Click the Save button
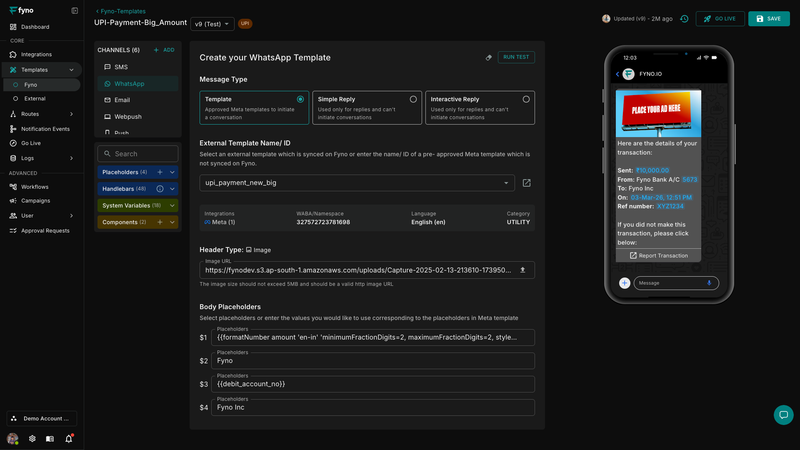Screen dimensions: 800x450 tap(768, 19)
